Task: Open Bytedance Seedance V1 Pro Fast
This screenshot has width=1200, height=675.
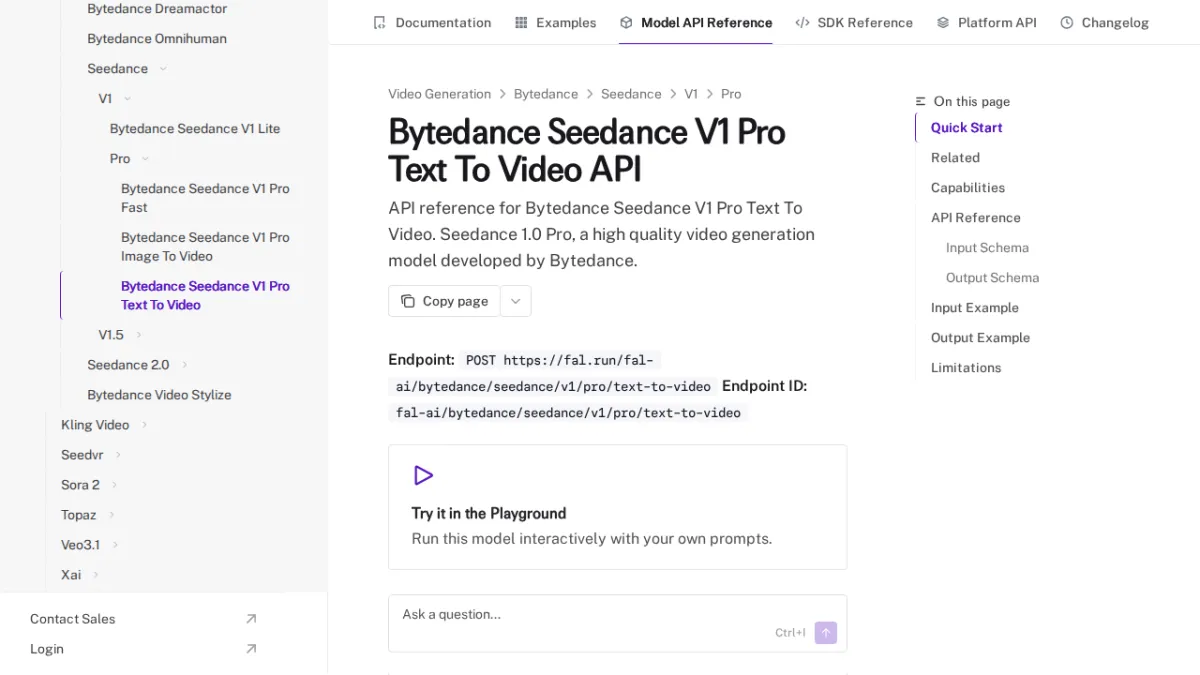Action: (x=205, y=198)
